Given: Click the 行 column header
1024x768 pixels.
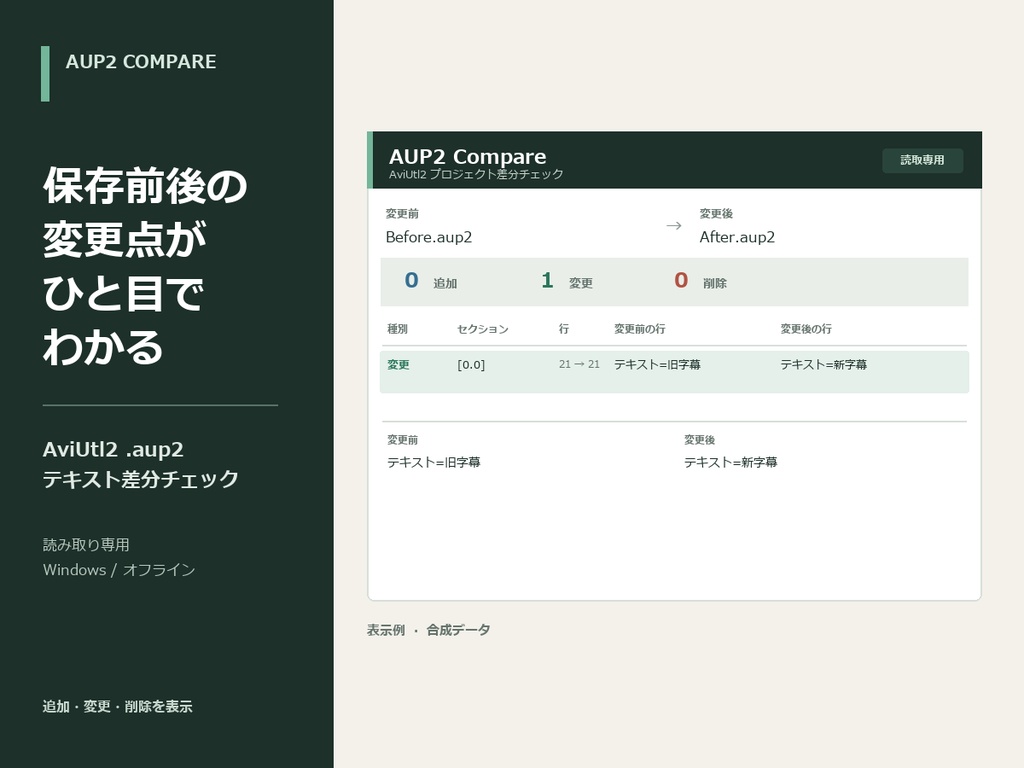Looking at the screenshot, I should click(x=564, y=329).
